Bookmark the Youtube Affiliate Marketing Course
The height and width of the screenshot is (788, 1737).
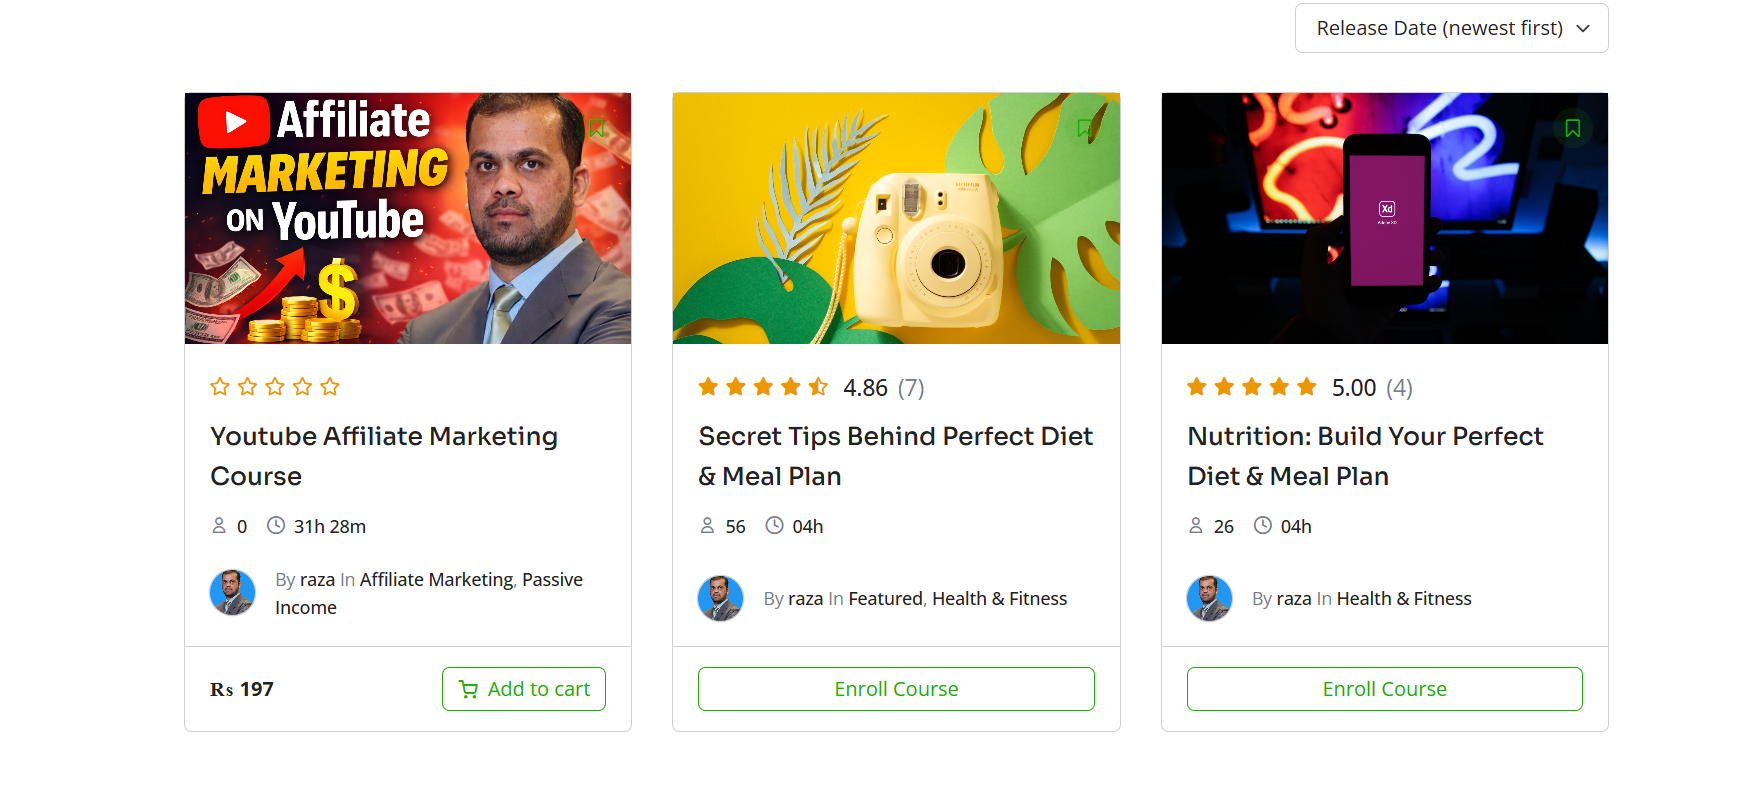597,128
